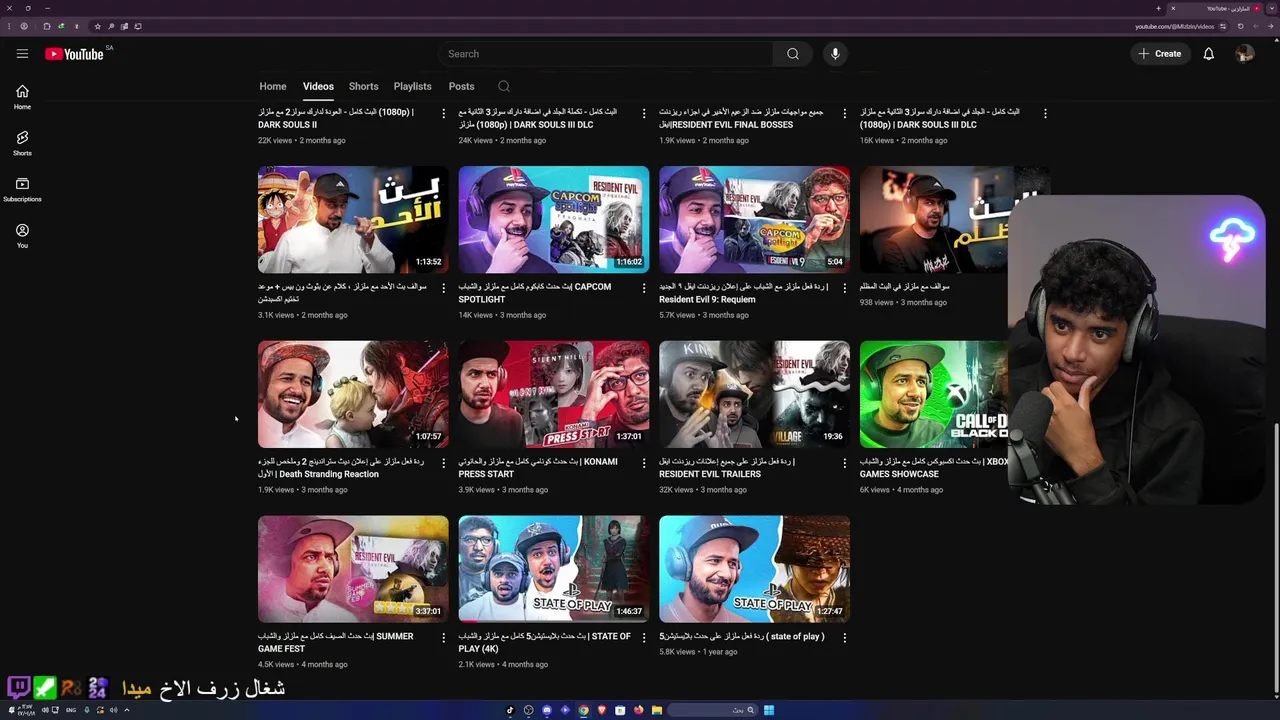Open the account avatar menu
The image size is (1280, 720).
click(x=1244, y=54)
